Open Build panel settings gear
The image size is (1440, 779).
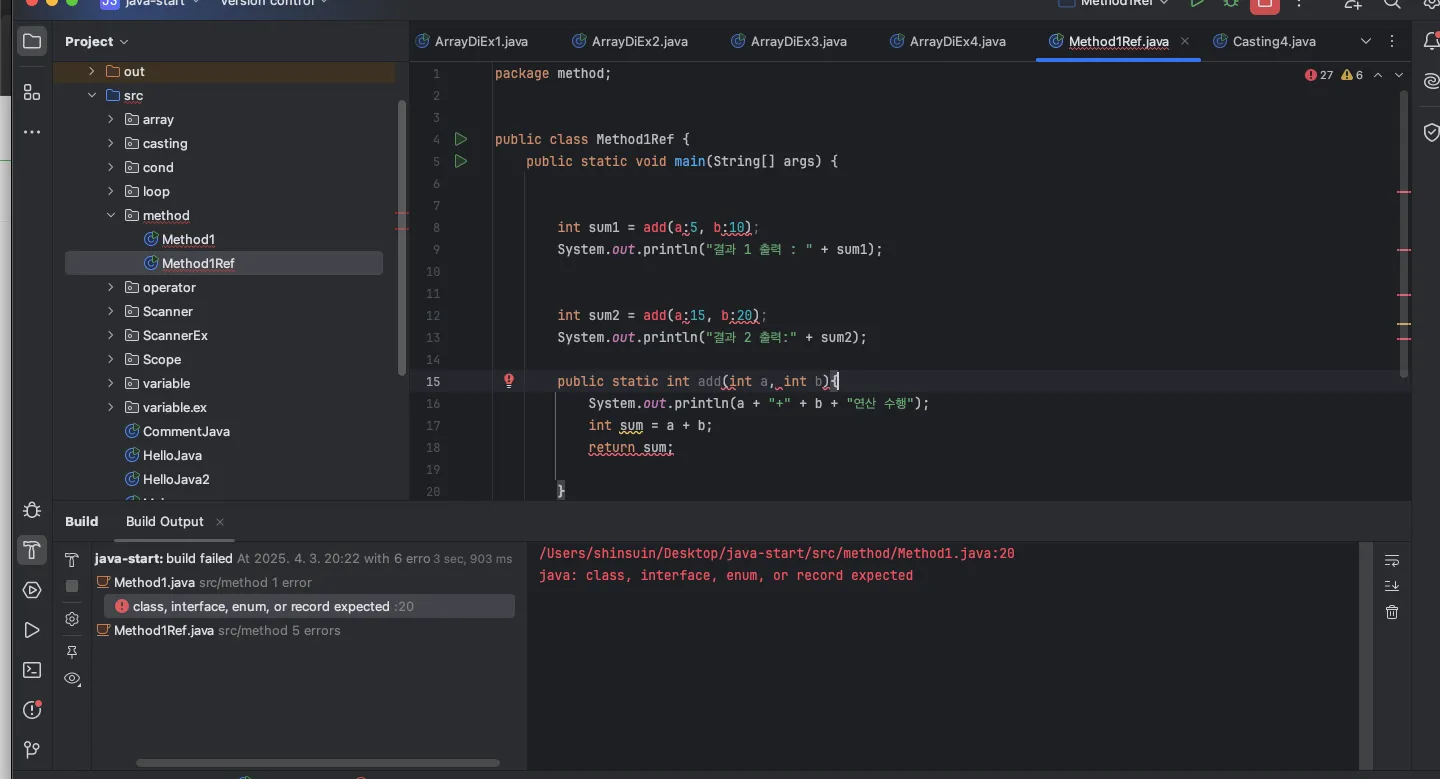click(x=72, y=619)
